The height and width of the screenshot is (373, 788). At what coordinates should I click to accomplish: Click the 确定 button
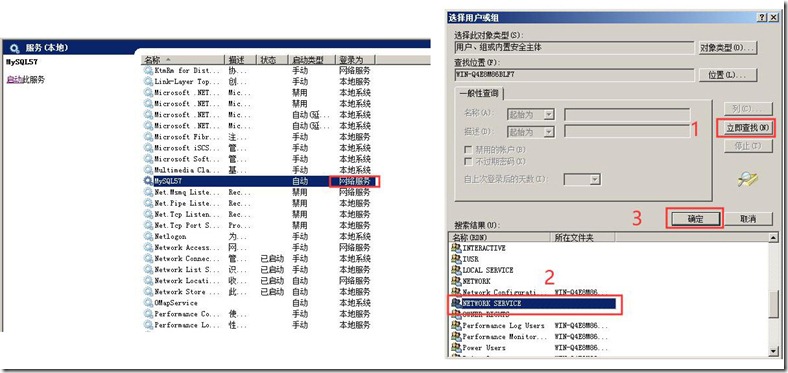695,219
